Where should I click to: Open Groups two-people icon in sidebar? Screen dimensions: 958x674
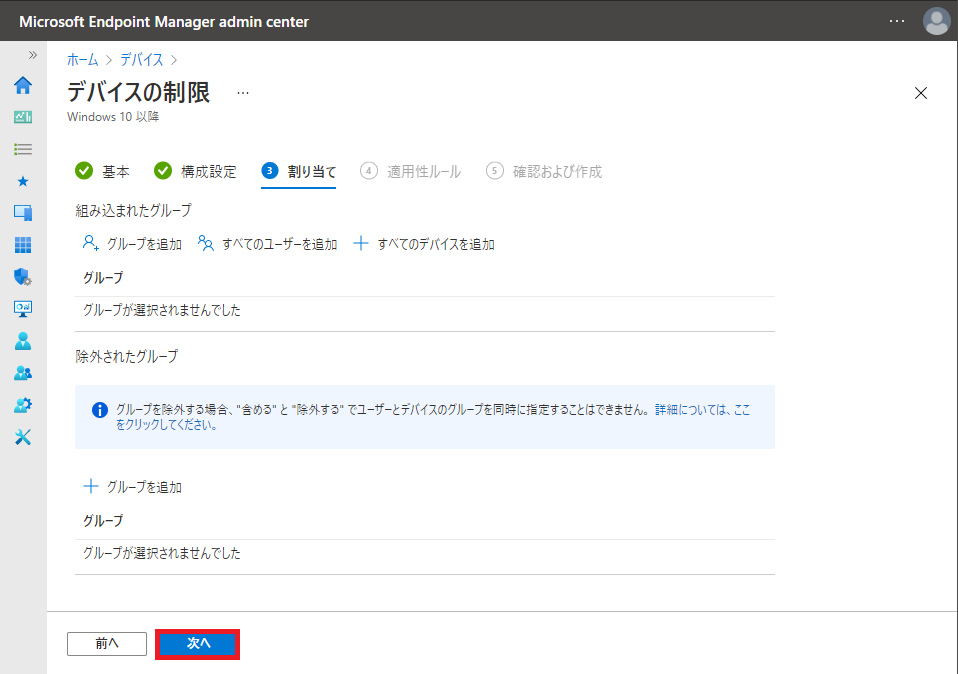(x=23, y=373)
